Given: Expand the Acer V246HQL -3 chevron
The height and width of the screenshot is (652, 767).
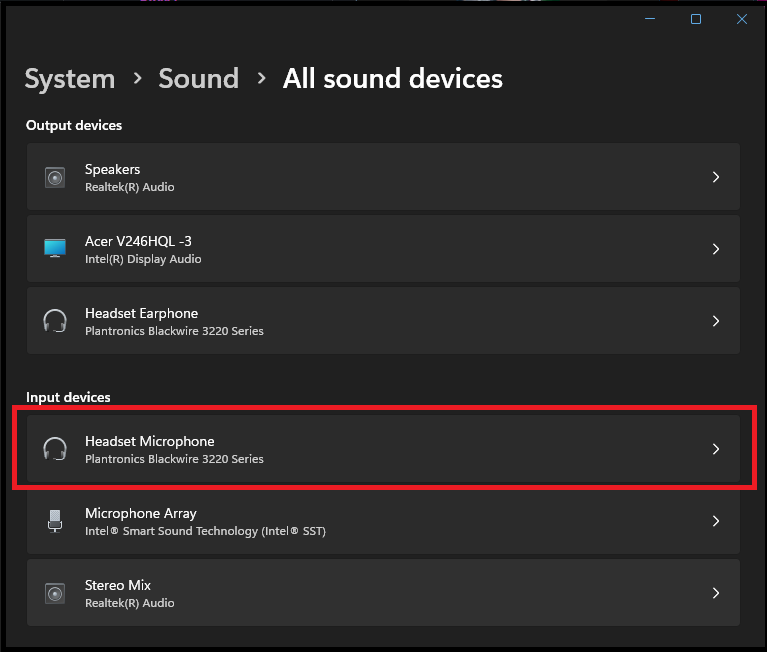Looking at the screenshot, I should pos(716,249).
